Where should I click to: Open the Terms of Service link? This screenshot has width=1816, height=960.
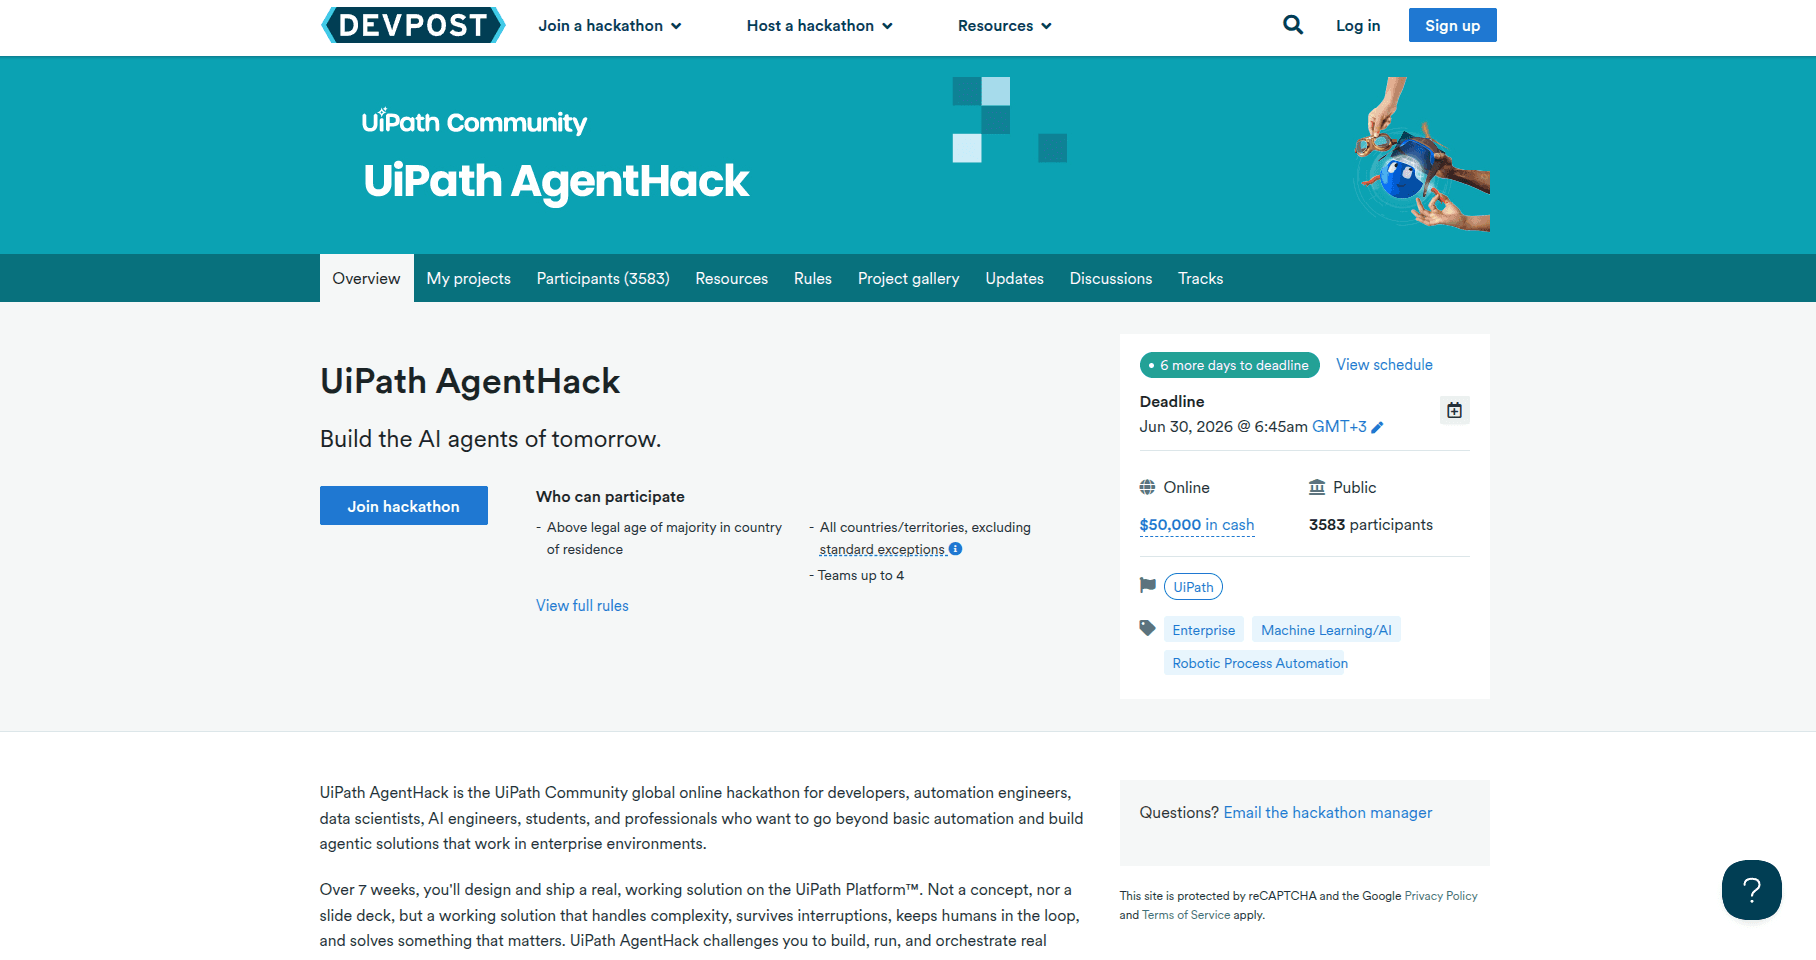(1186, 915)
